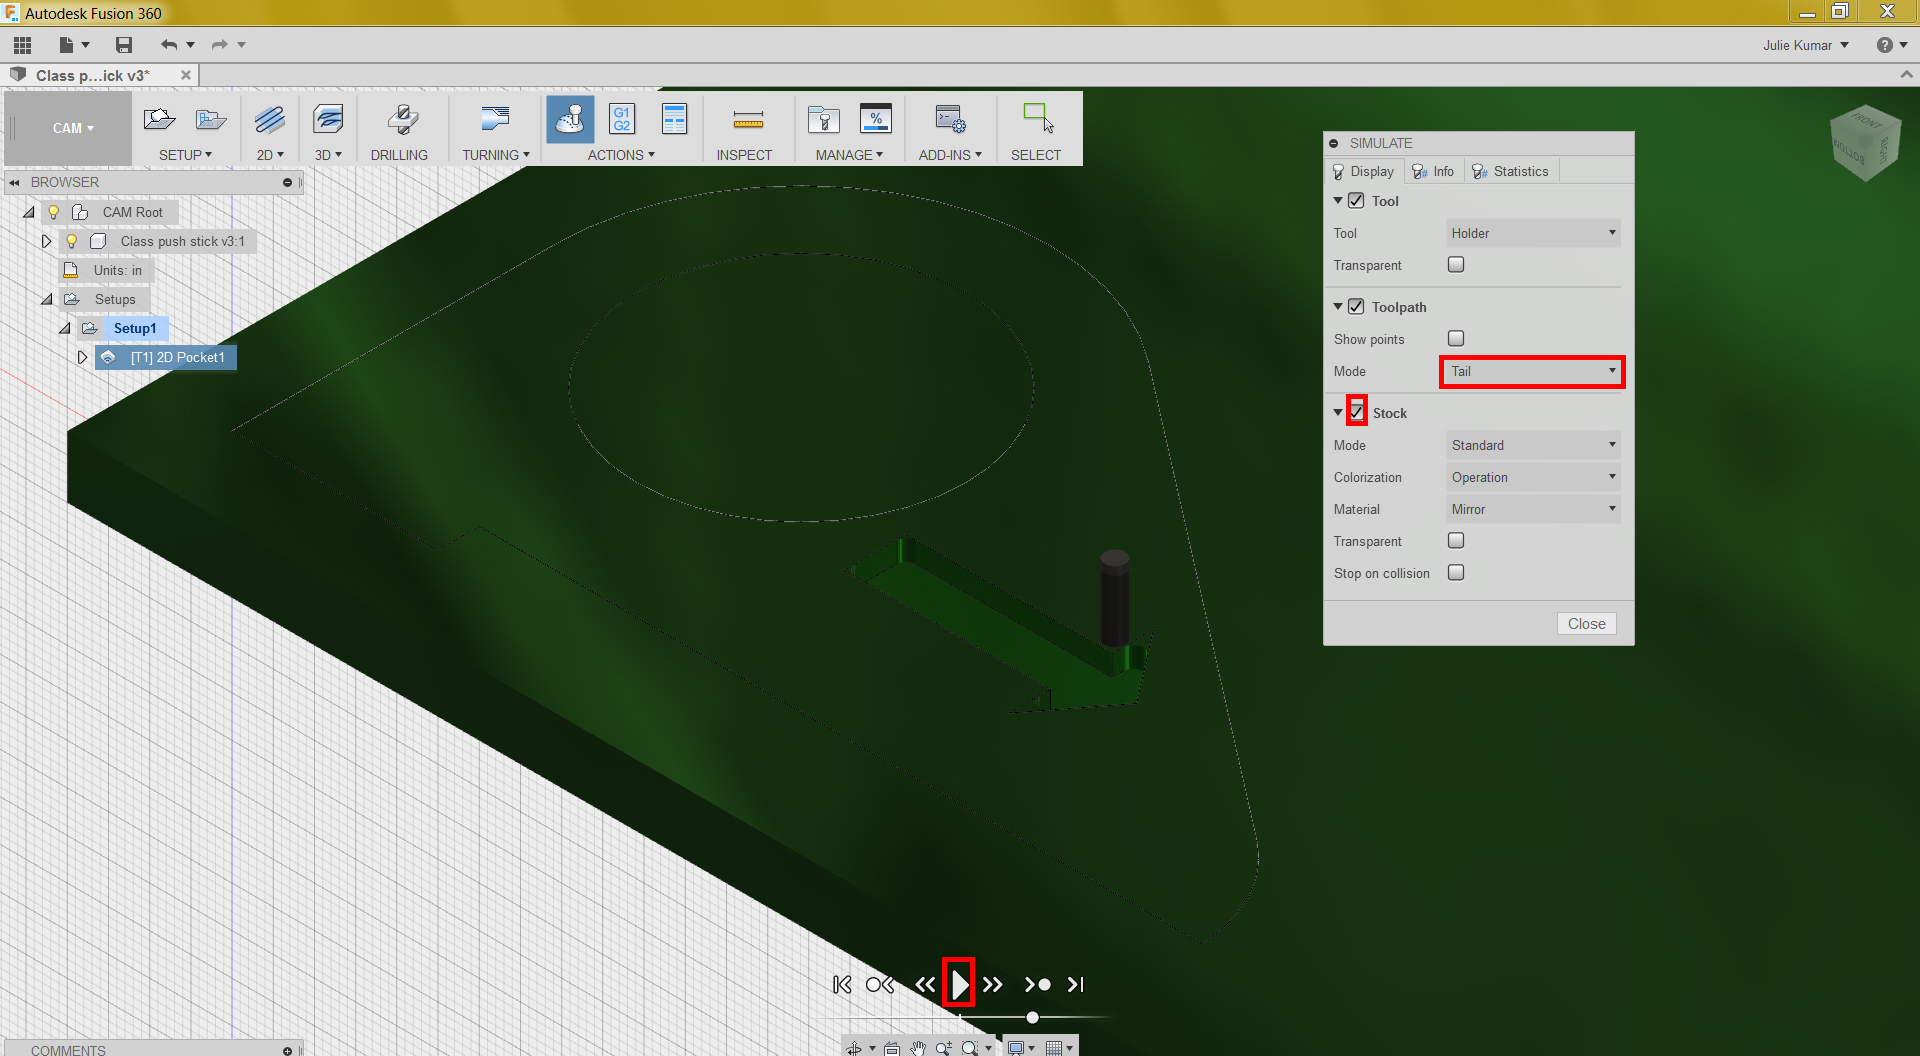This screenshot has height=1056, width=1920.
Task: Open the Material dropdown showing Mirror
Action: [1533, 509]
